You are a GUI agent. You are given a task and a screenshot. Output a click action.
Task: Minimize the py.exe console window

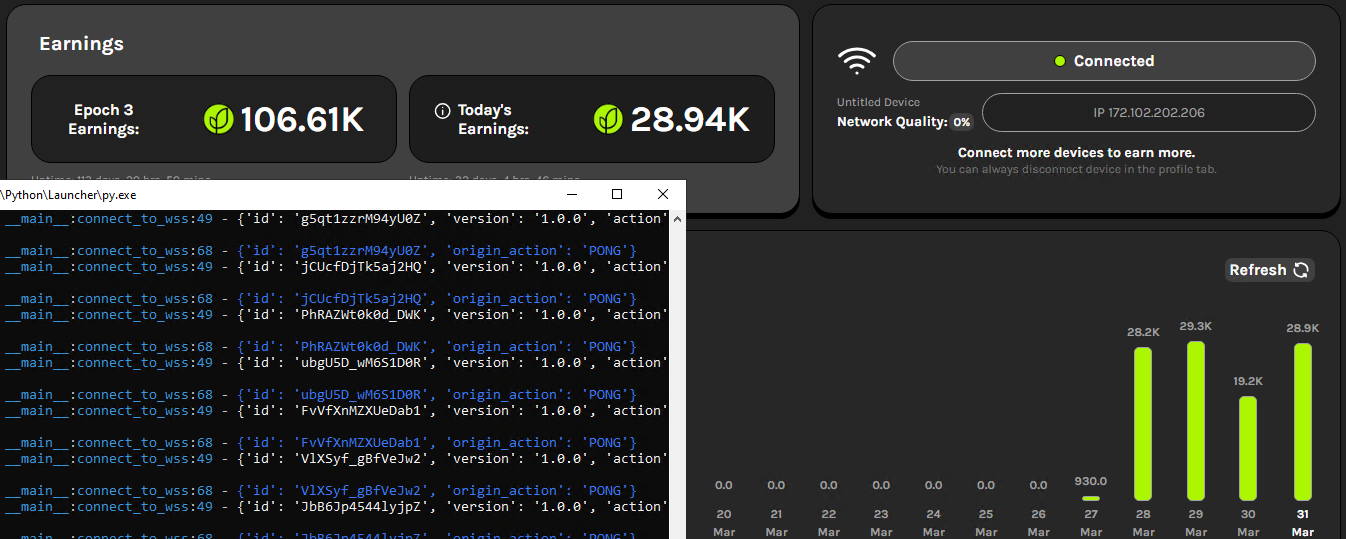[571, 194]
